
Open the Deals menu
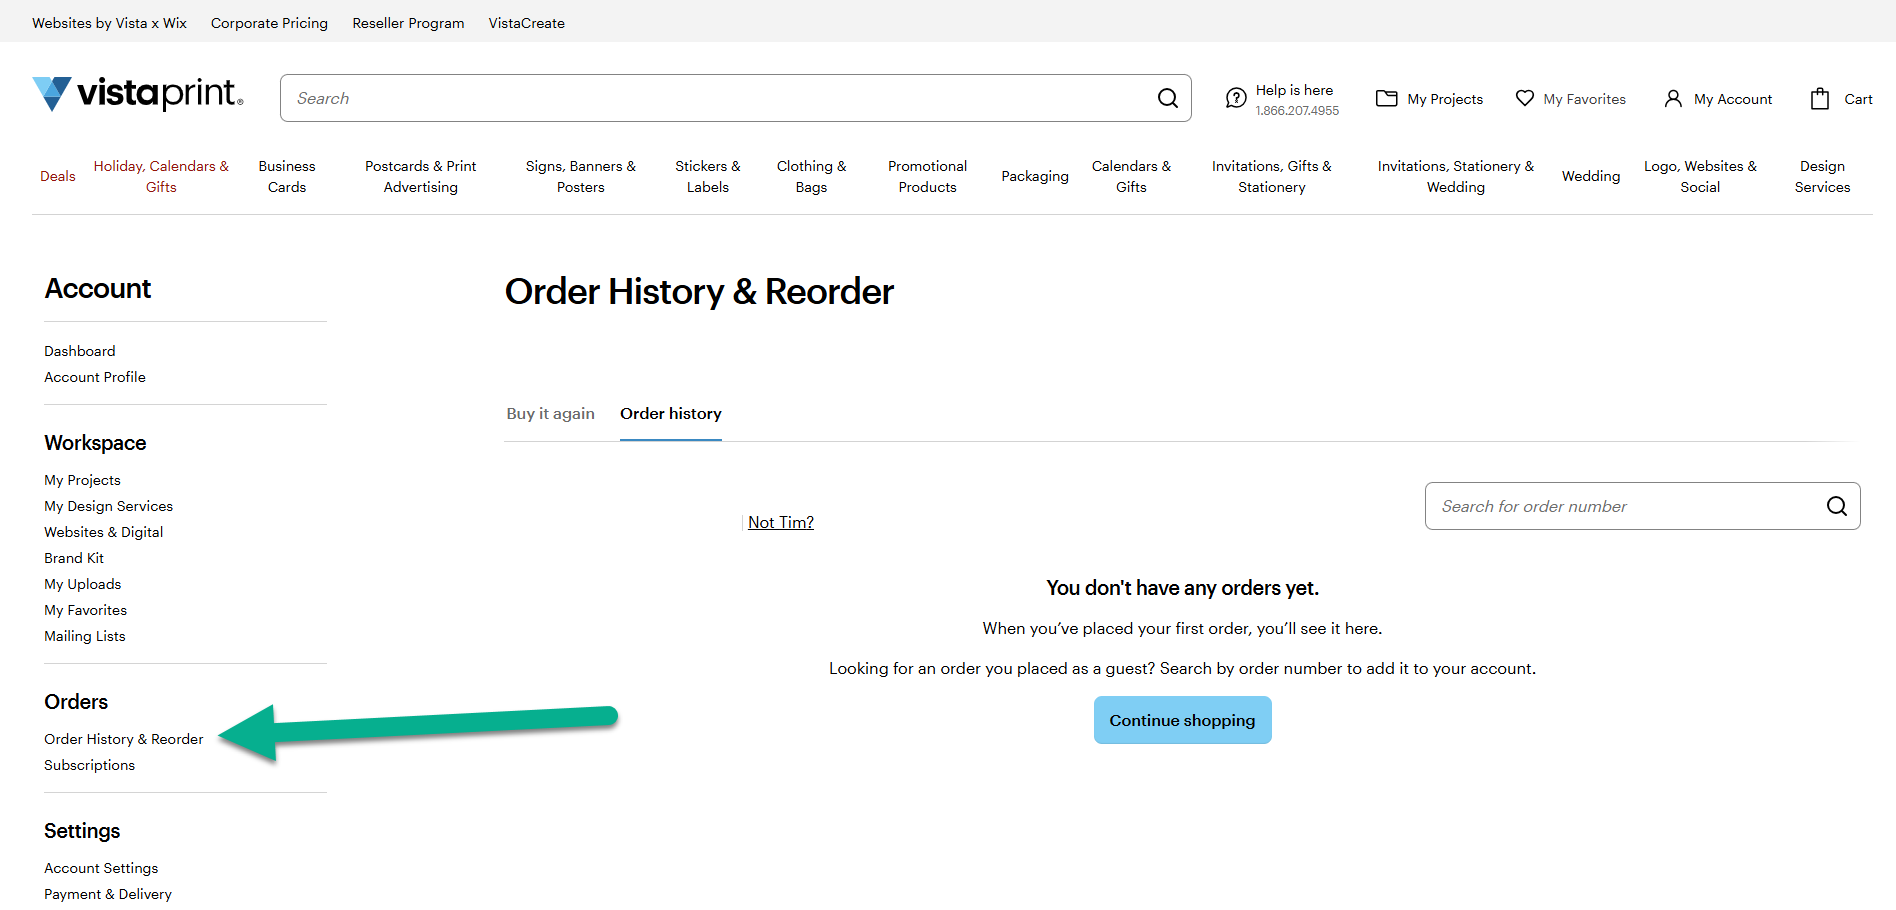(x=58, y=176)
